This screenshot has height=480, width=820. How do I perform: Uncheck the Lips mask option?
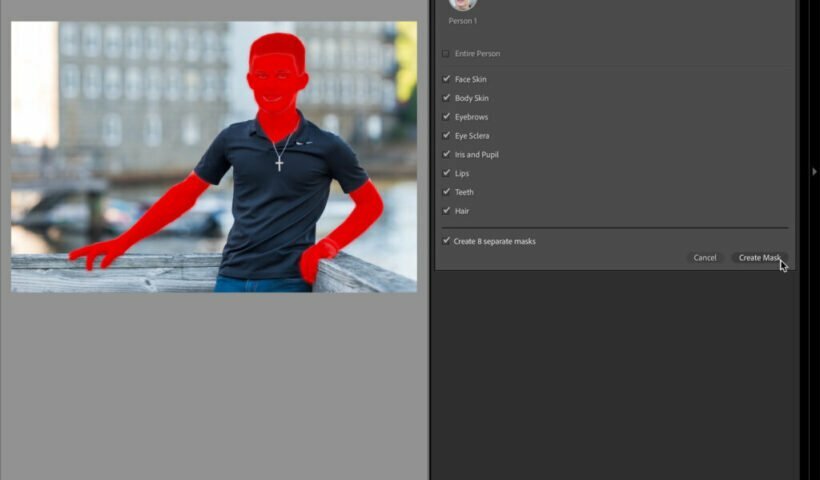446,173
